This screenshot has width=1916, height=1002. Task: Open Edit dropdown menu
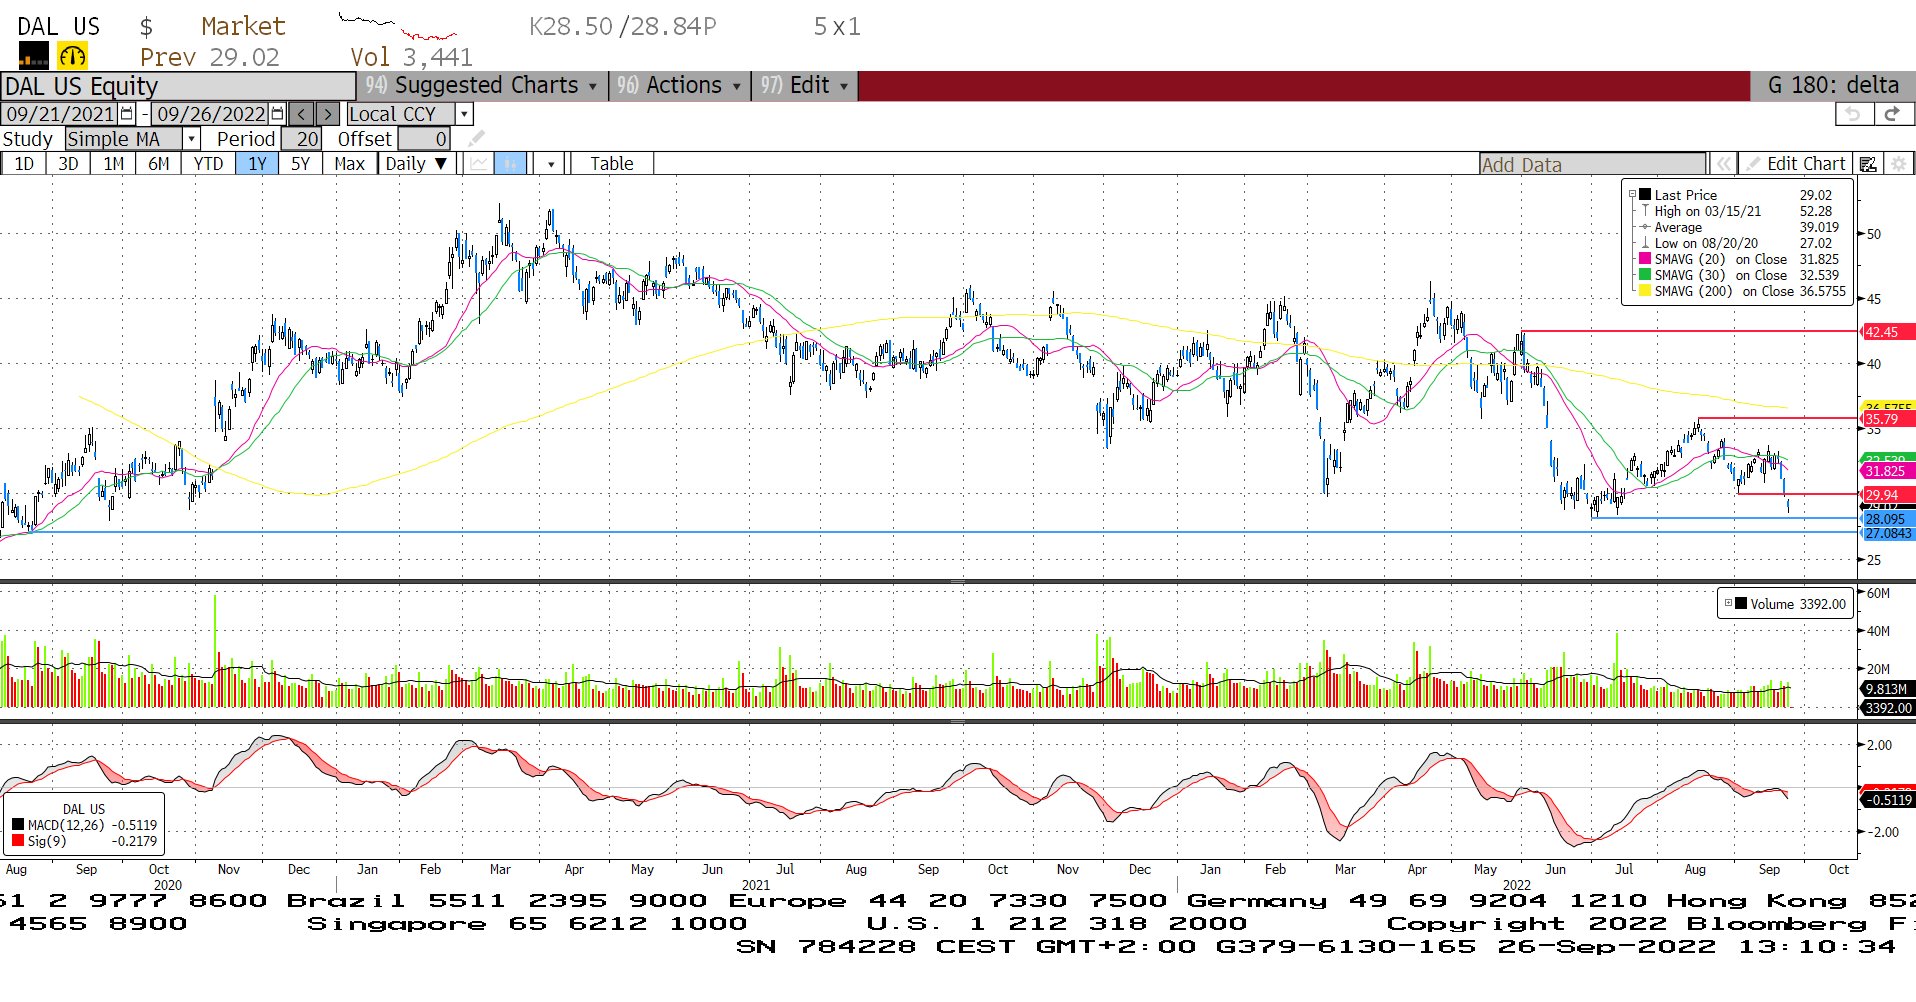(x=804, y=86)
